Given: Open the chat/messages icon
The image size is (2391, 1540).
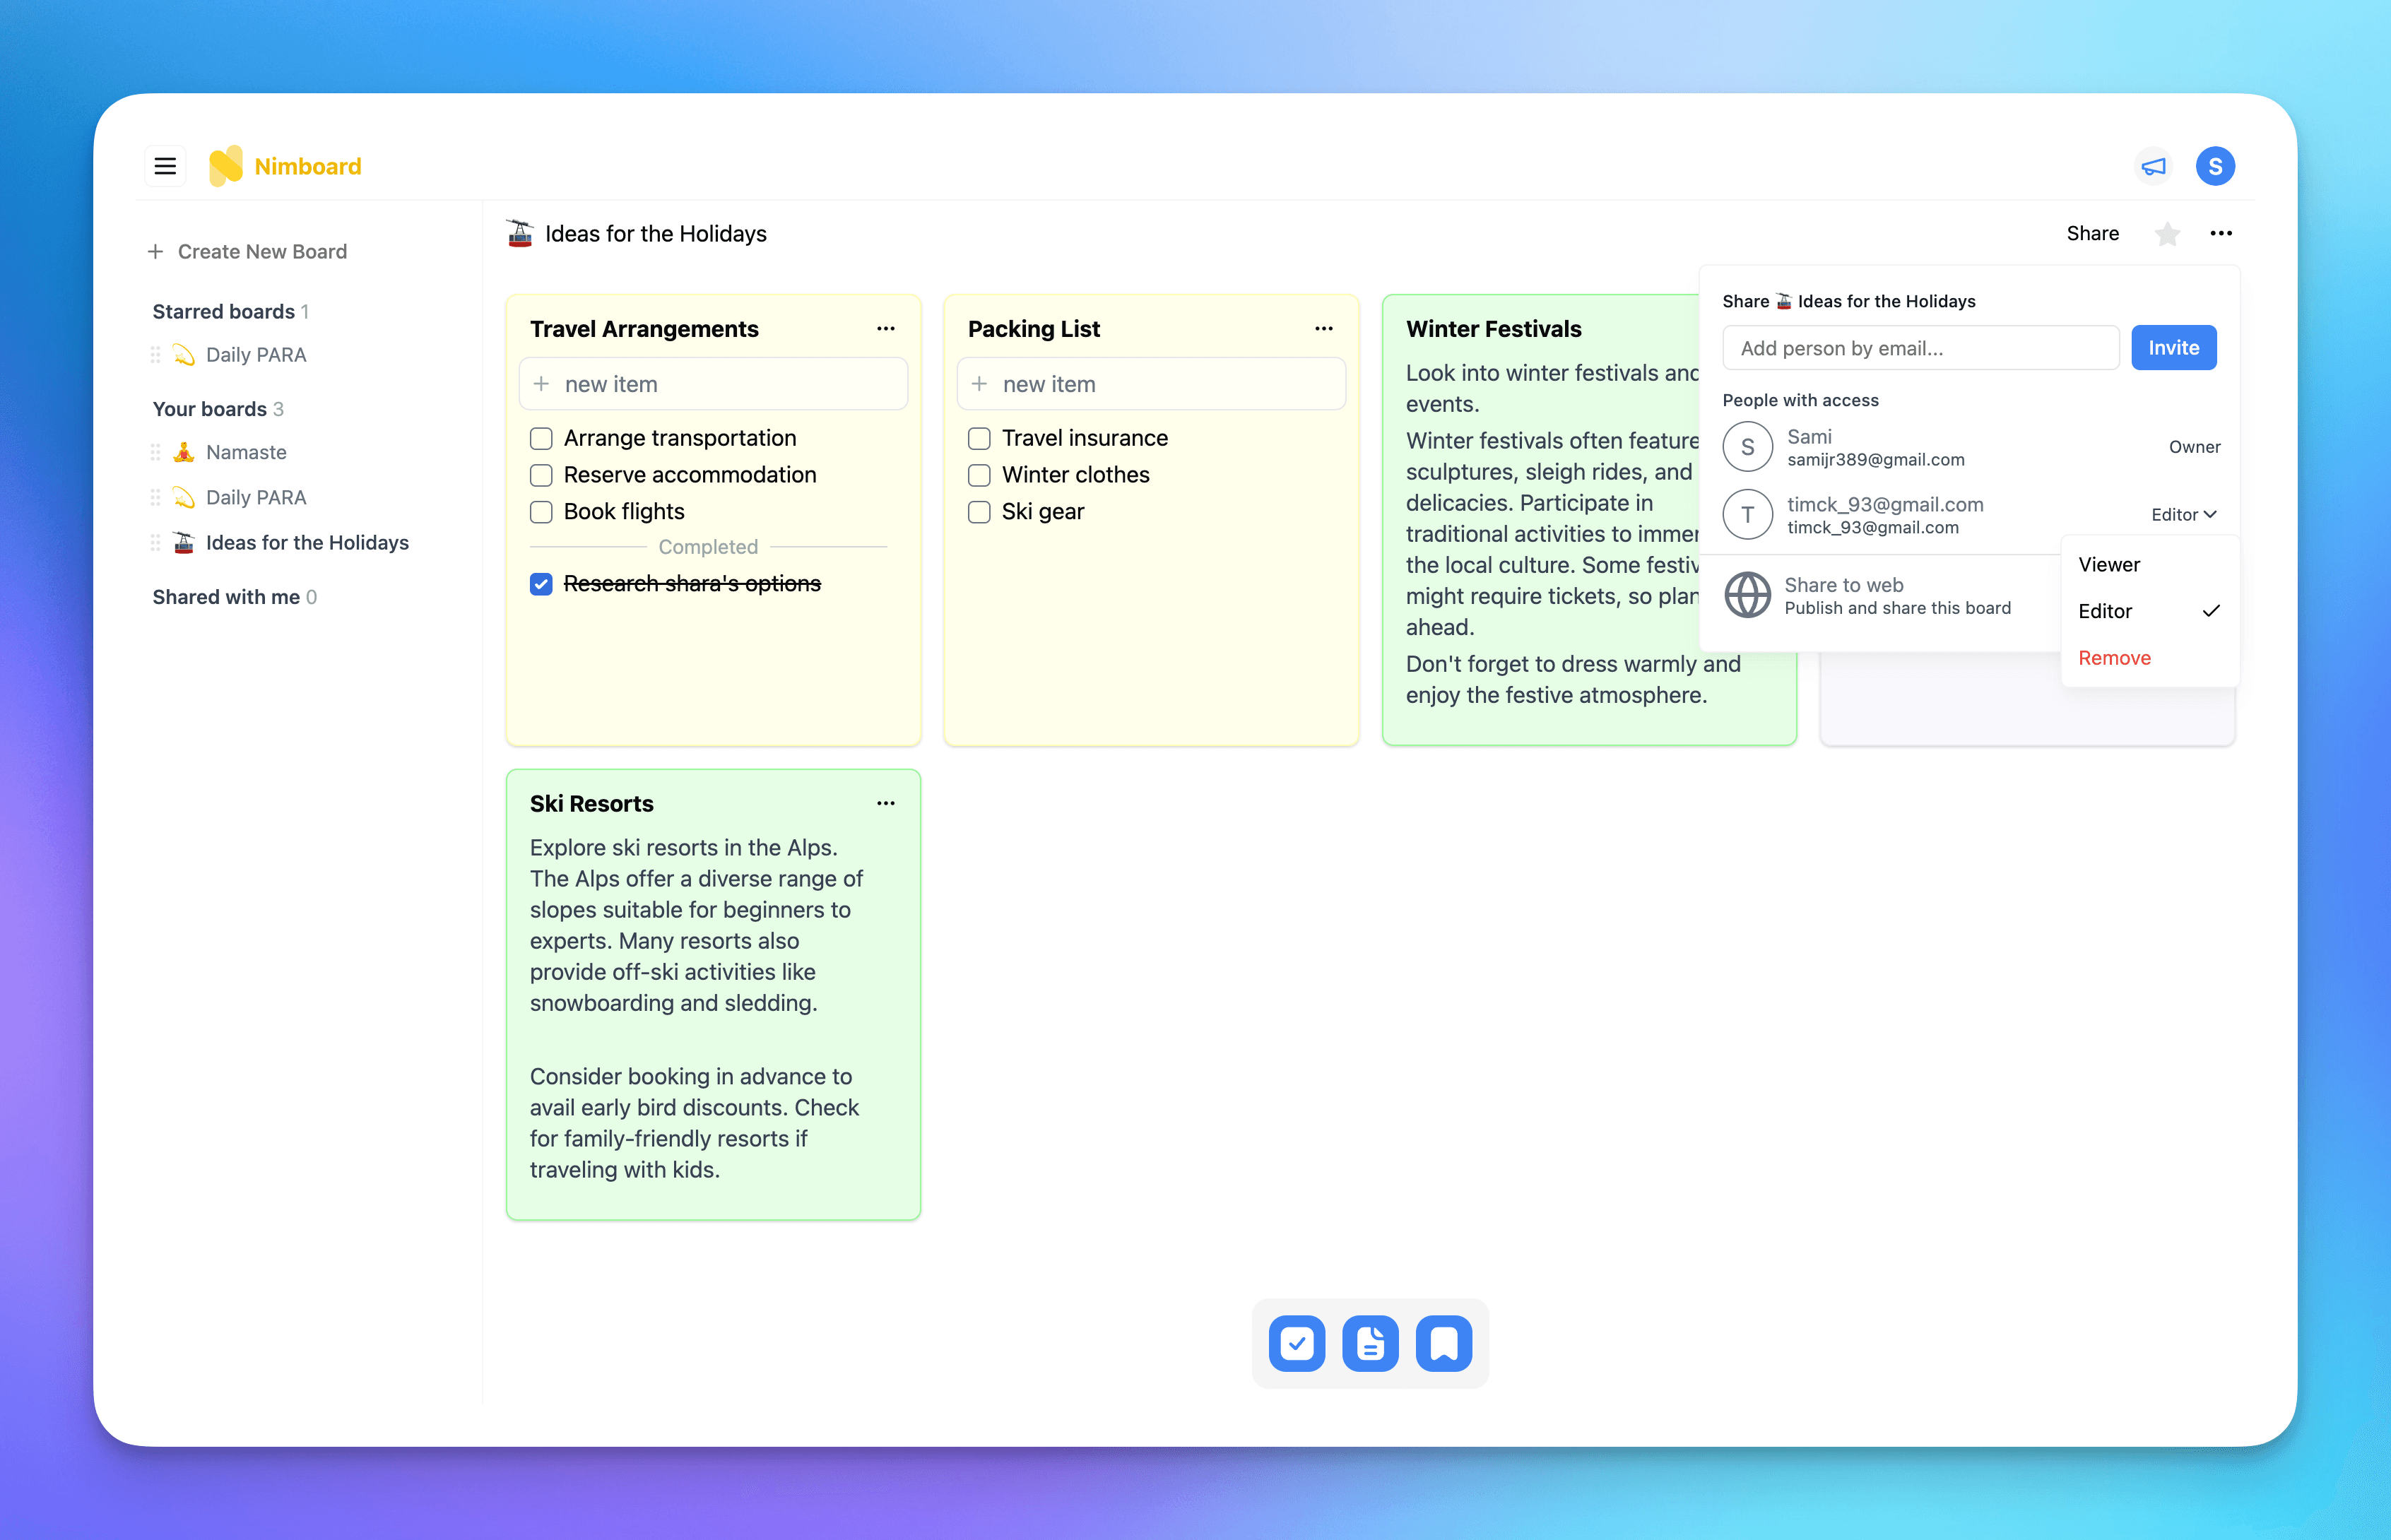Looking at the screenshot, I should tap(2152, 164).
